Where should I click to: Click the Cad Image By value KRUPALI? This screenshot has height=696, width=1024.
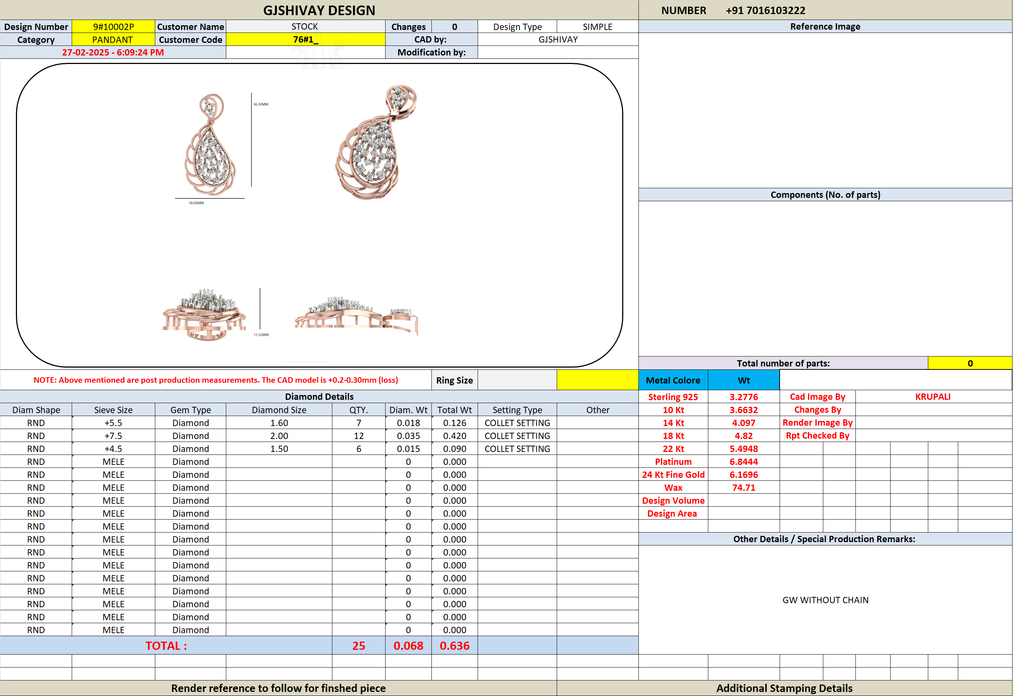[x=933, y=397]
